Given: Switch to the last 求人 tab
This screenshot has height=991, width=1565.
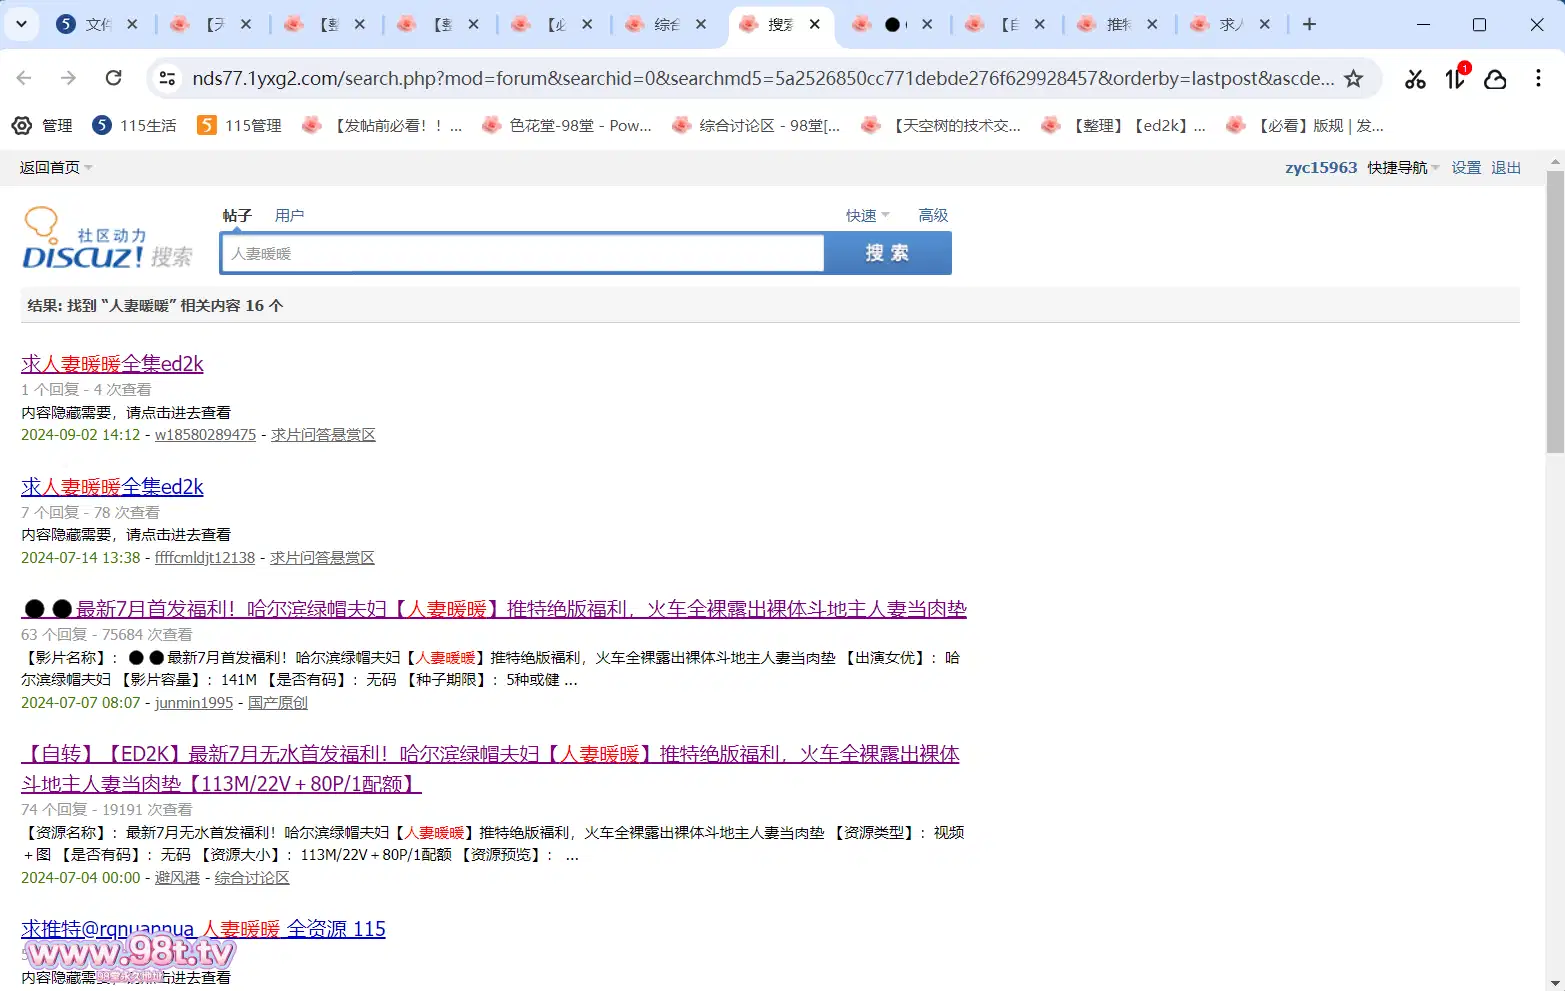Looking at the screenshot, I should [1217, 24].
